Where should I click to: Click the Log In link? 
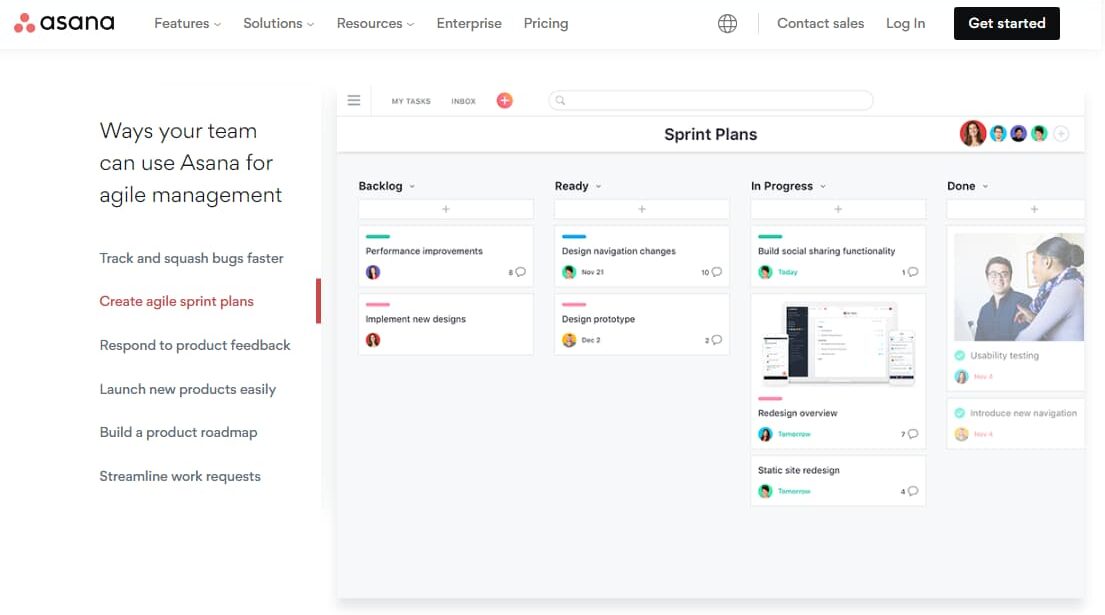[905, 23]
